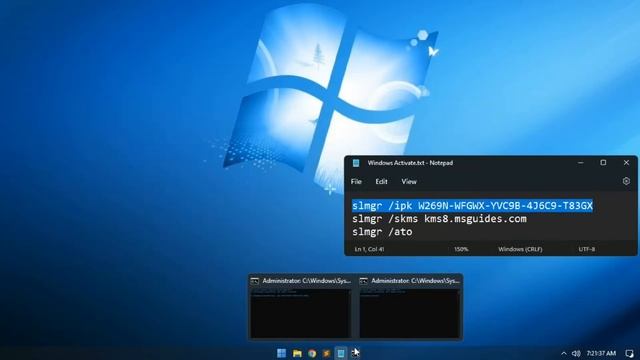The image size is (640, 360).
Task: Expand the hidden system tray icons chevron
Action: point(564,353)
